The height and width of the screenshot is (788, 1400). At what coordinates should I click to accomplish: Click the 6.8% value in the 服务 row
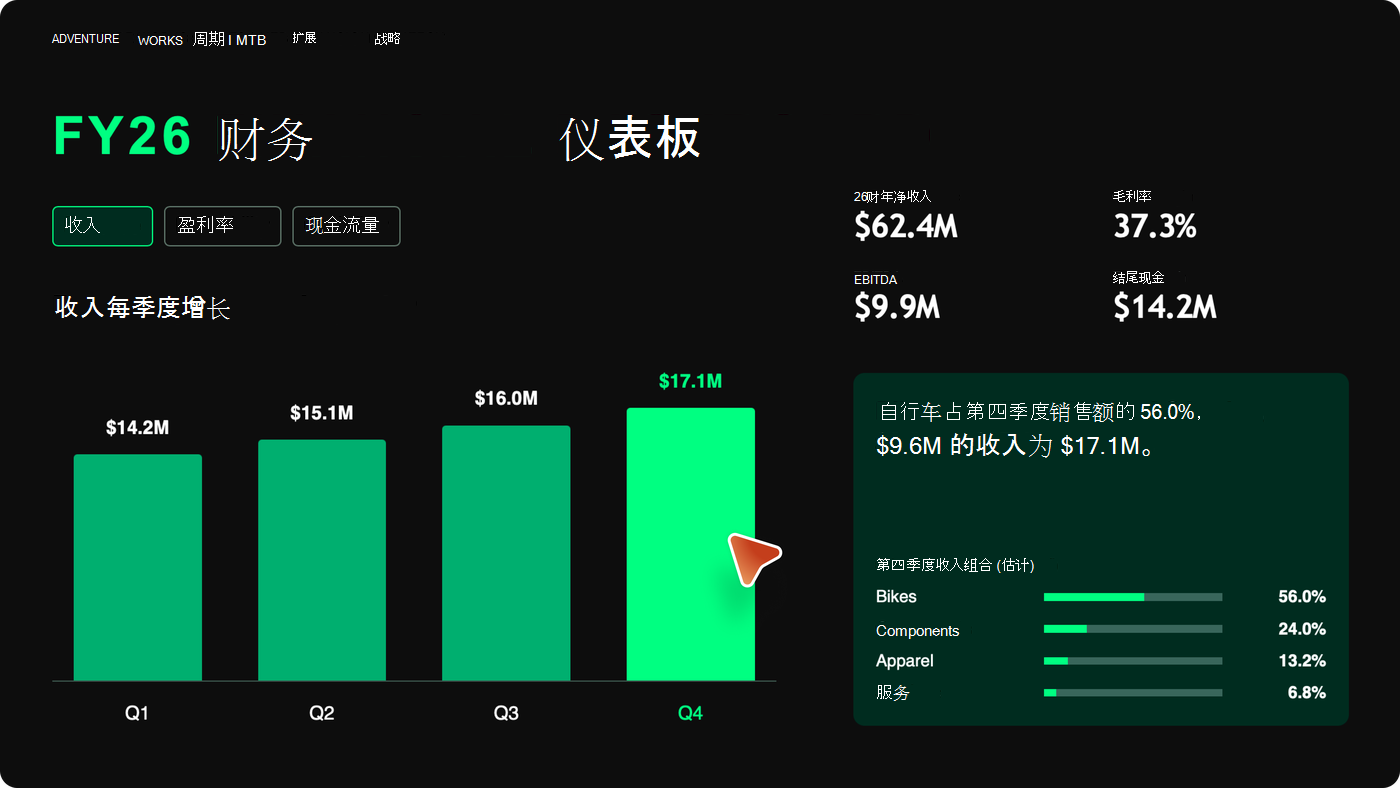point(1307,693)
